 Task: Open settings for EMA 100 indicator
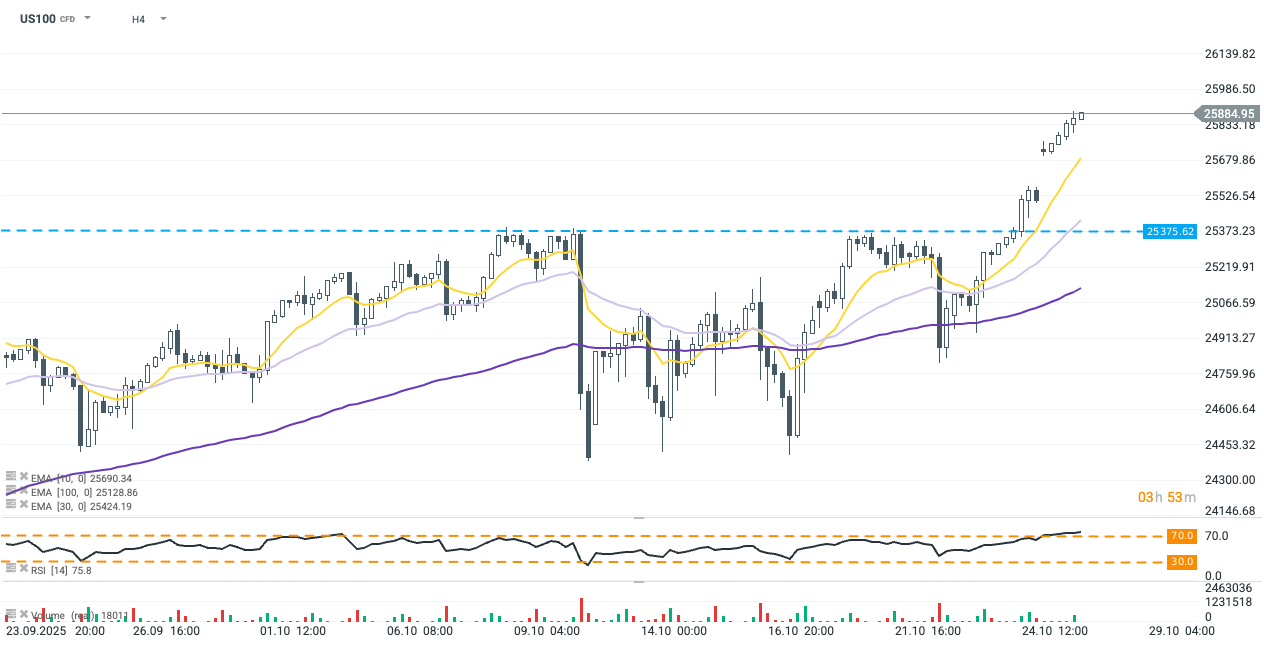pyautogui.click(x=10, y=492)
